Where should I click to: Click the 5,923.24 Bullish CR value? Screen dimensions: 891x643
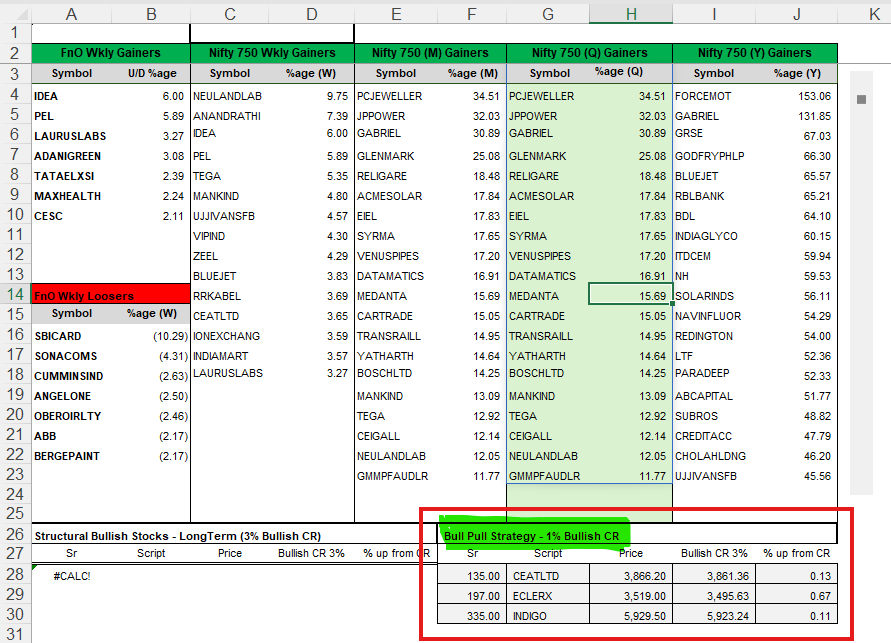[714, 616]
